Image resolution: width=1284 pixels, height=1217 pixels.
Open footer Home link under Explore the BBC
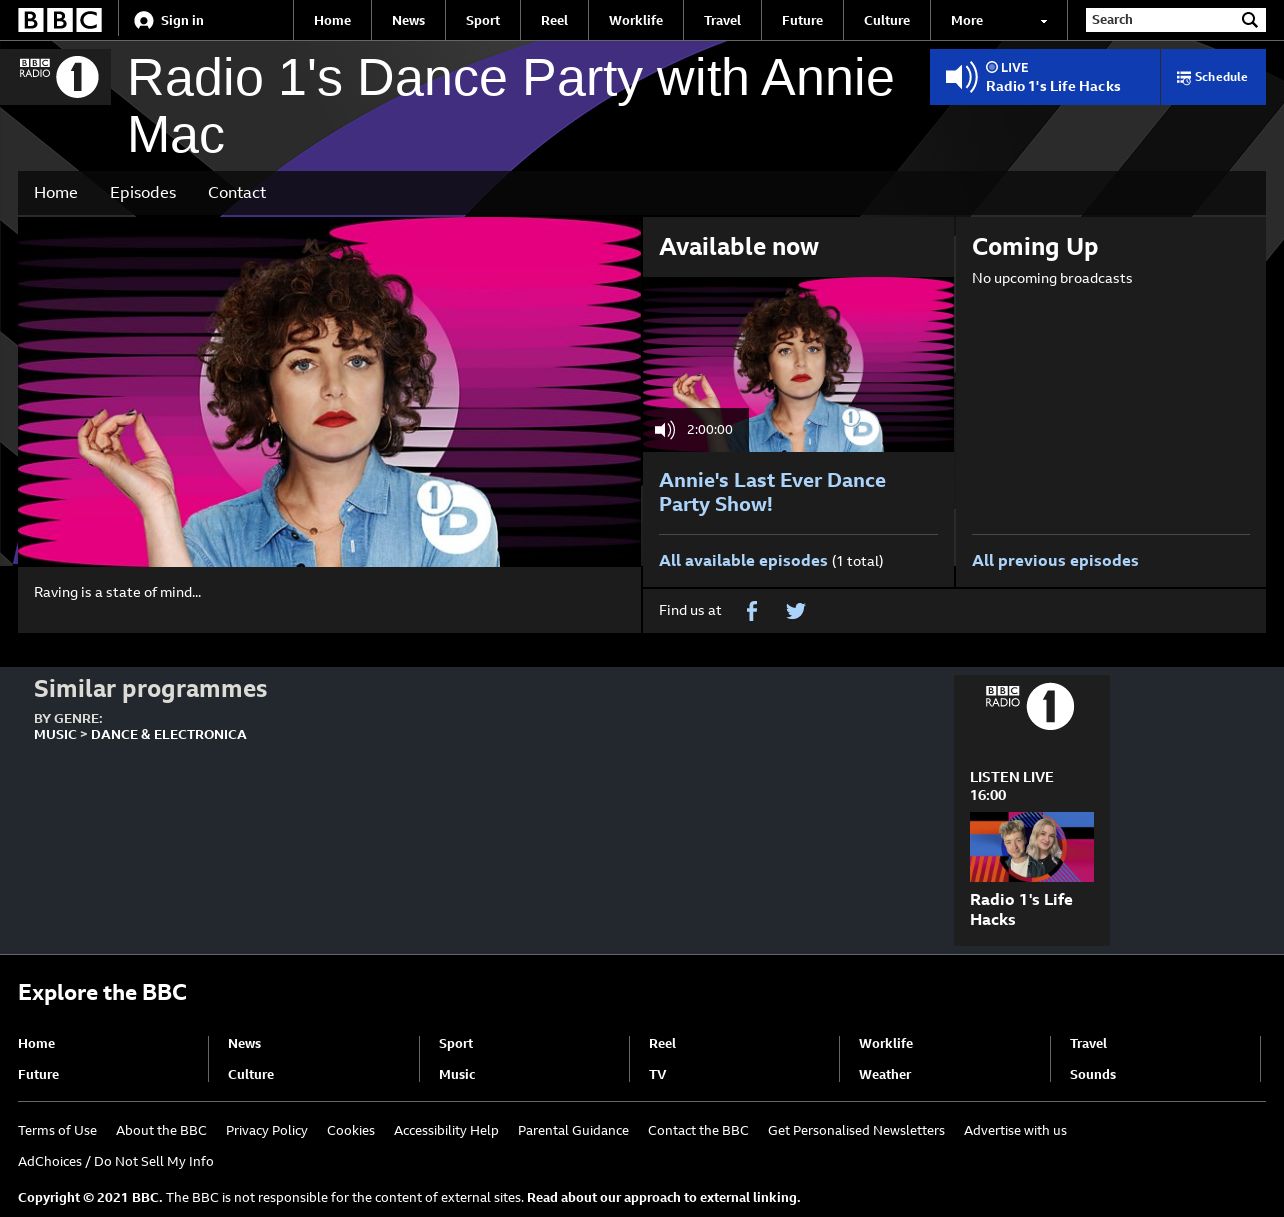tap(36, 1043)
